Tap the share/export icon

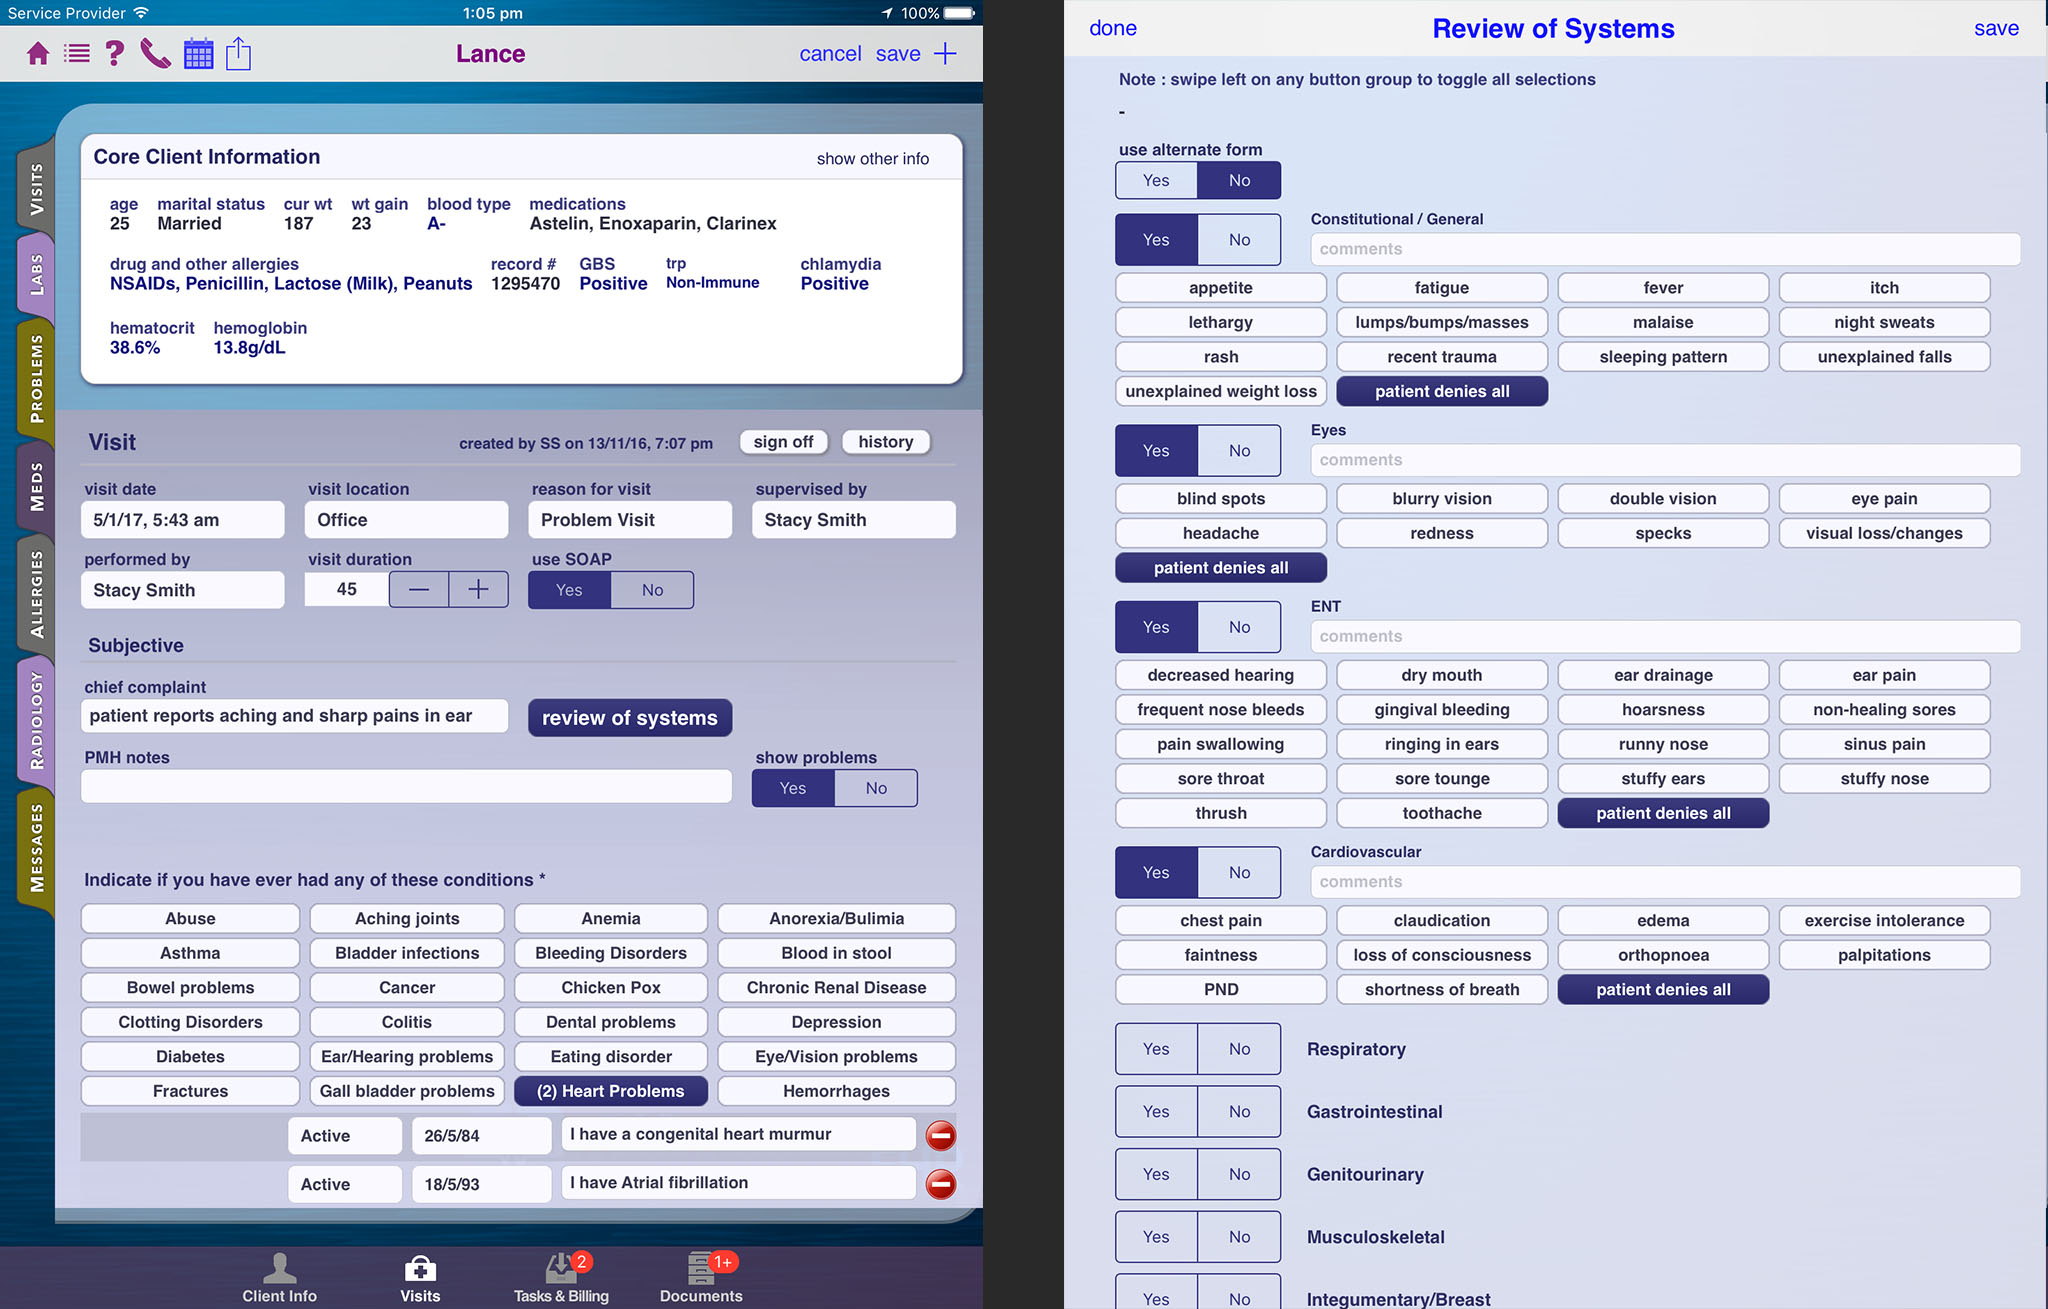pyautogui.click(x=238, y=54)
